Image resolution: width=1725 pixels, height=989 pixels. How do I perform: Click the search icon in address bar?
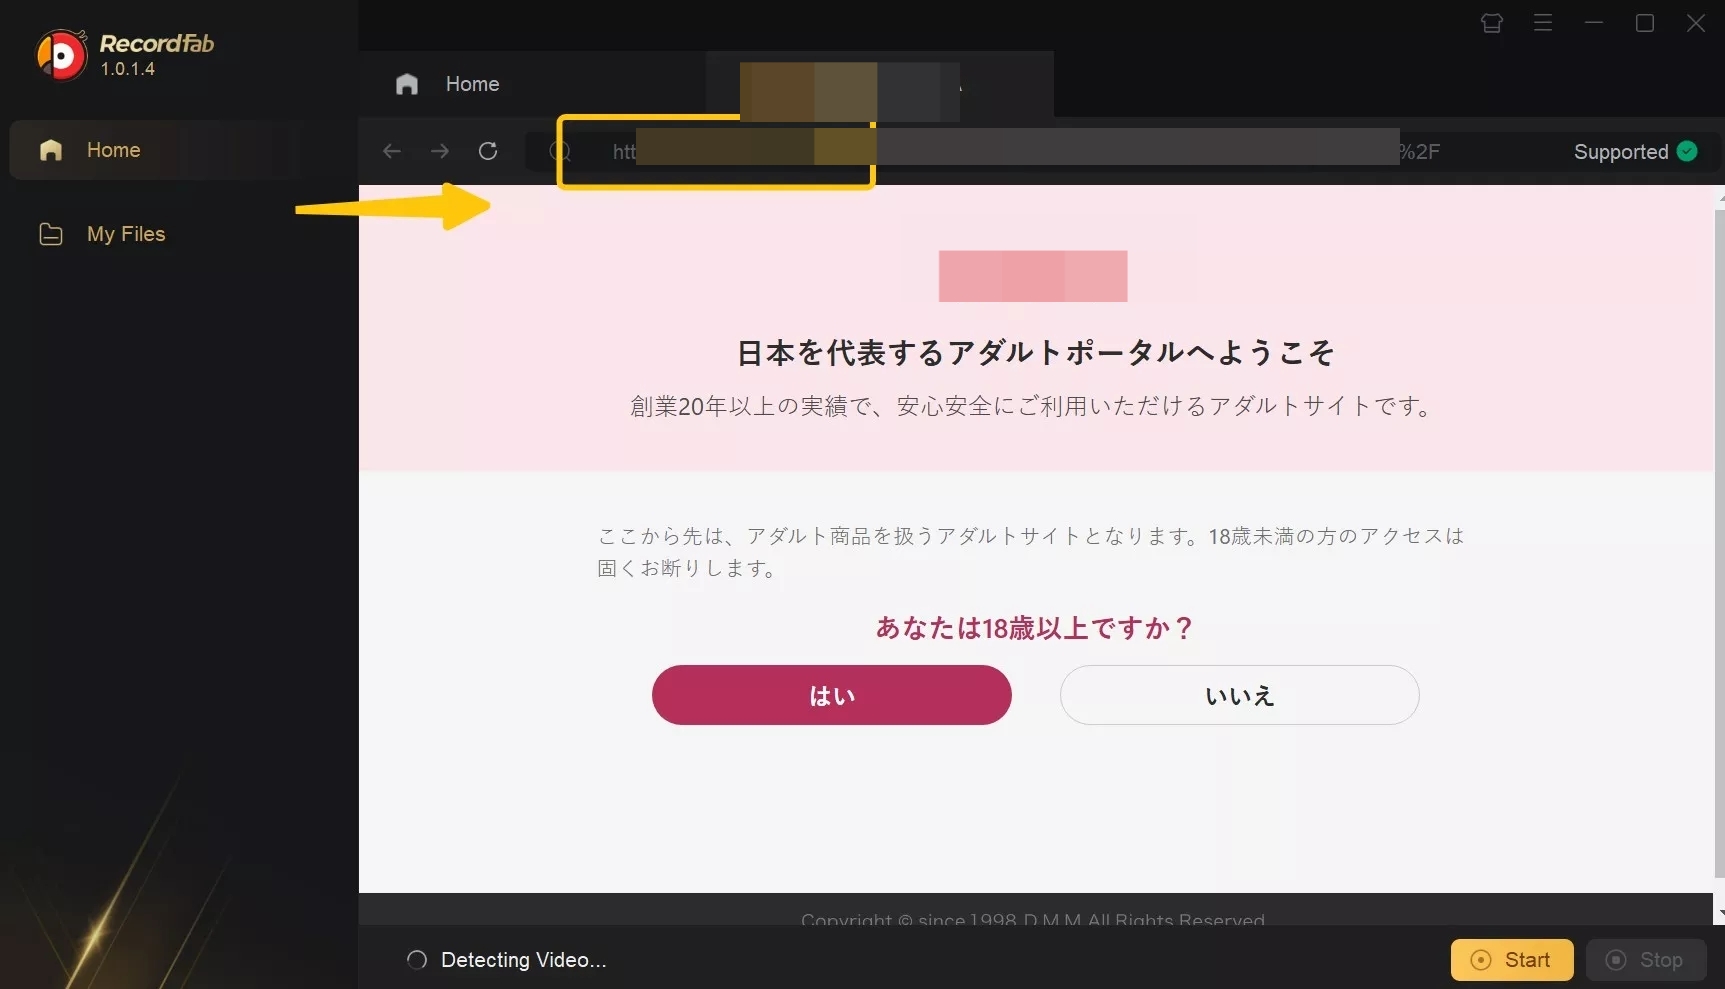(560, 151)
